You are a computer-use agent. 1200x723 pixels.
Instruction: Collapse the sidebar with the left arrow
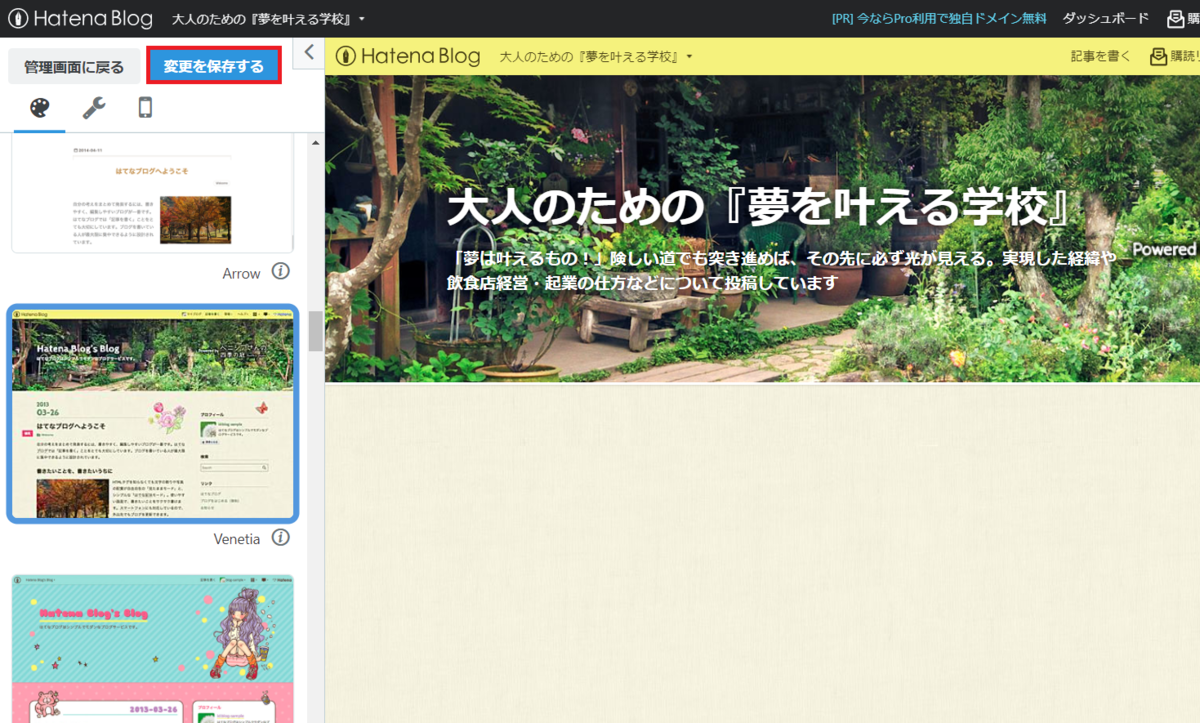[308, 53]
